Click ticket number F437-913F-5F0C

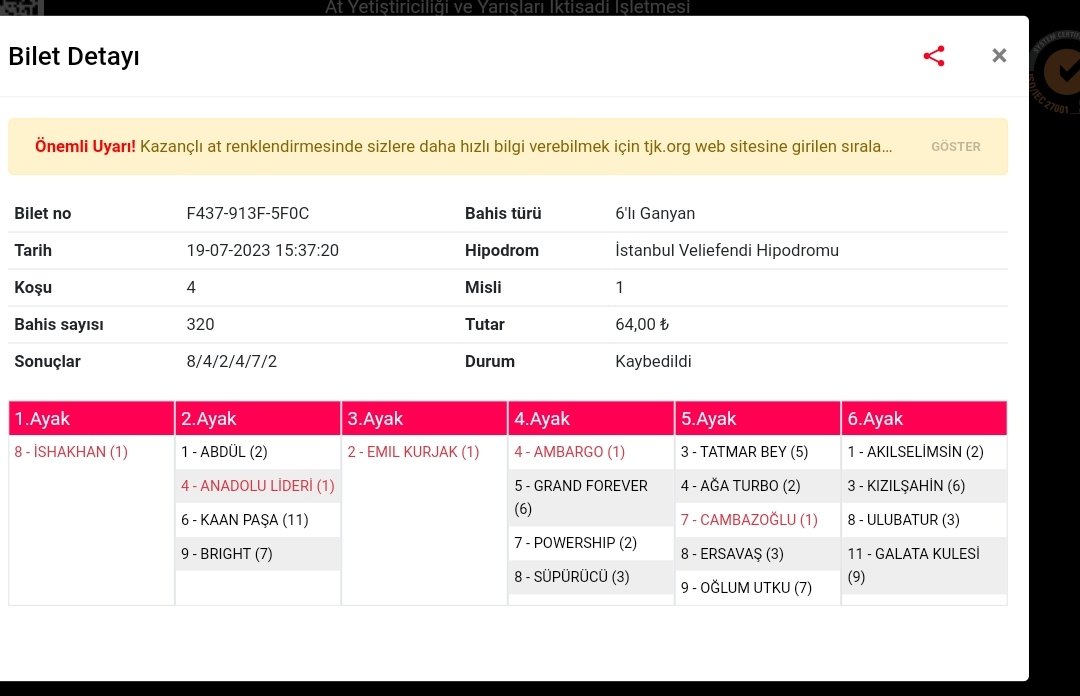click(247, 214)
